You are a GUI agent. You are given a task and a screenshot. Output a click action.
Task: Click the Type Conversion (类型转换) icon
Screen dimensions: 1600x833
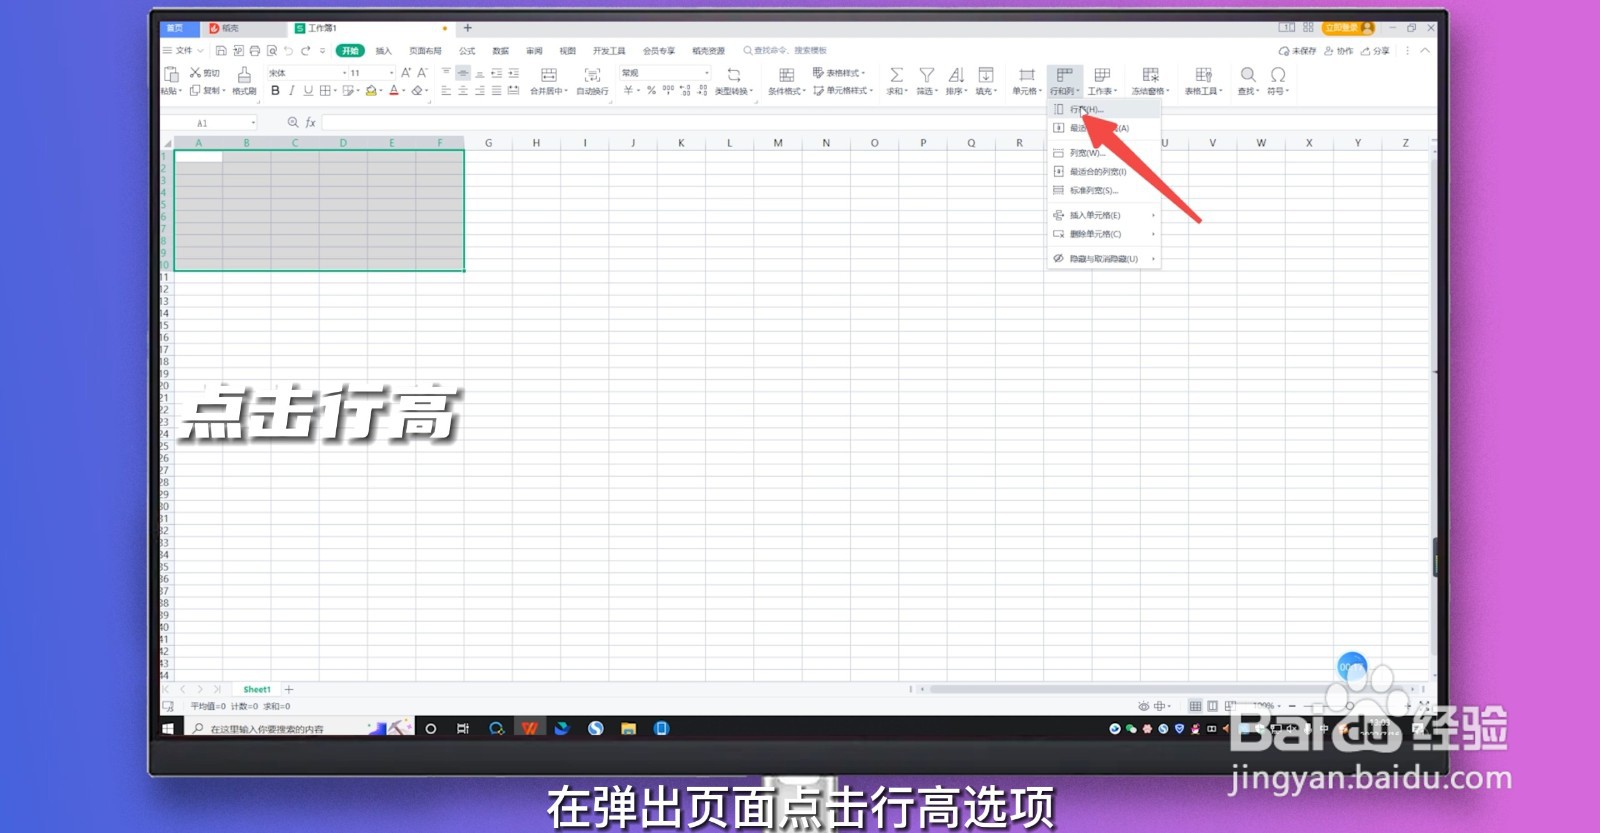coord(734,75)
